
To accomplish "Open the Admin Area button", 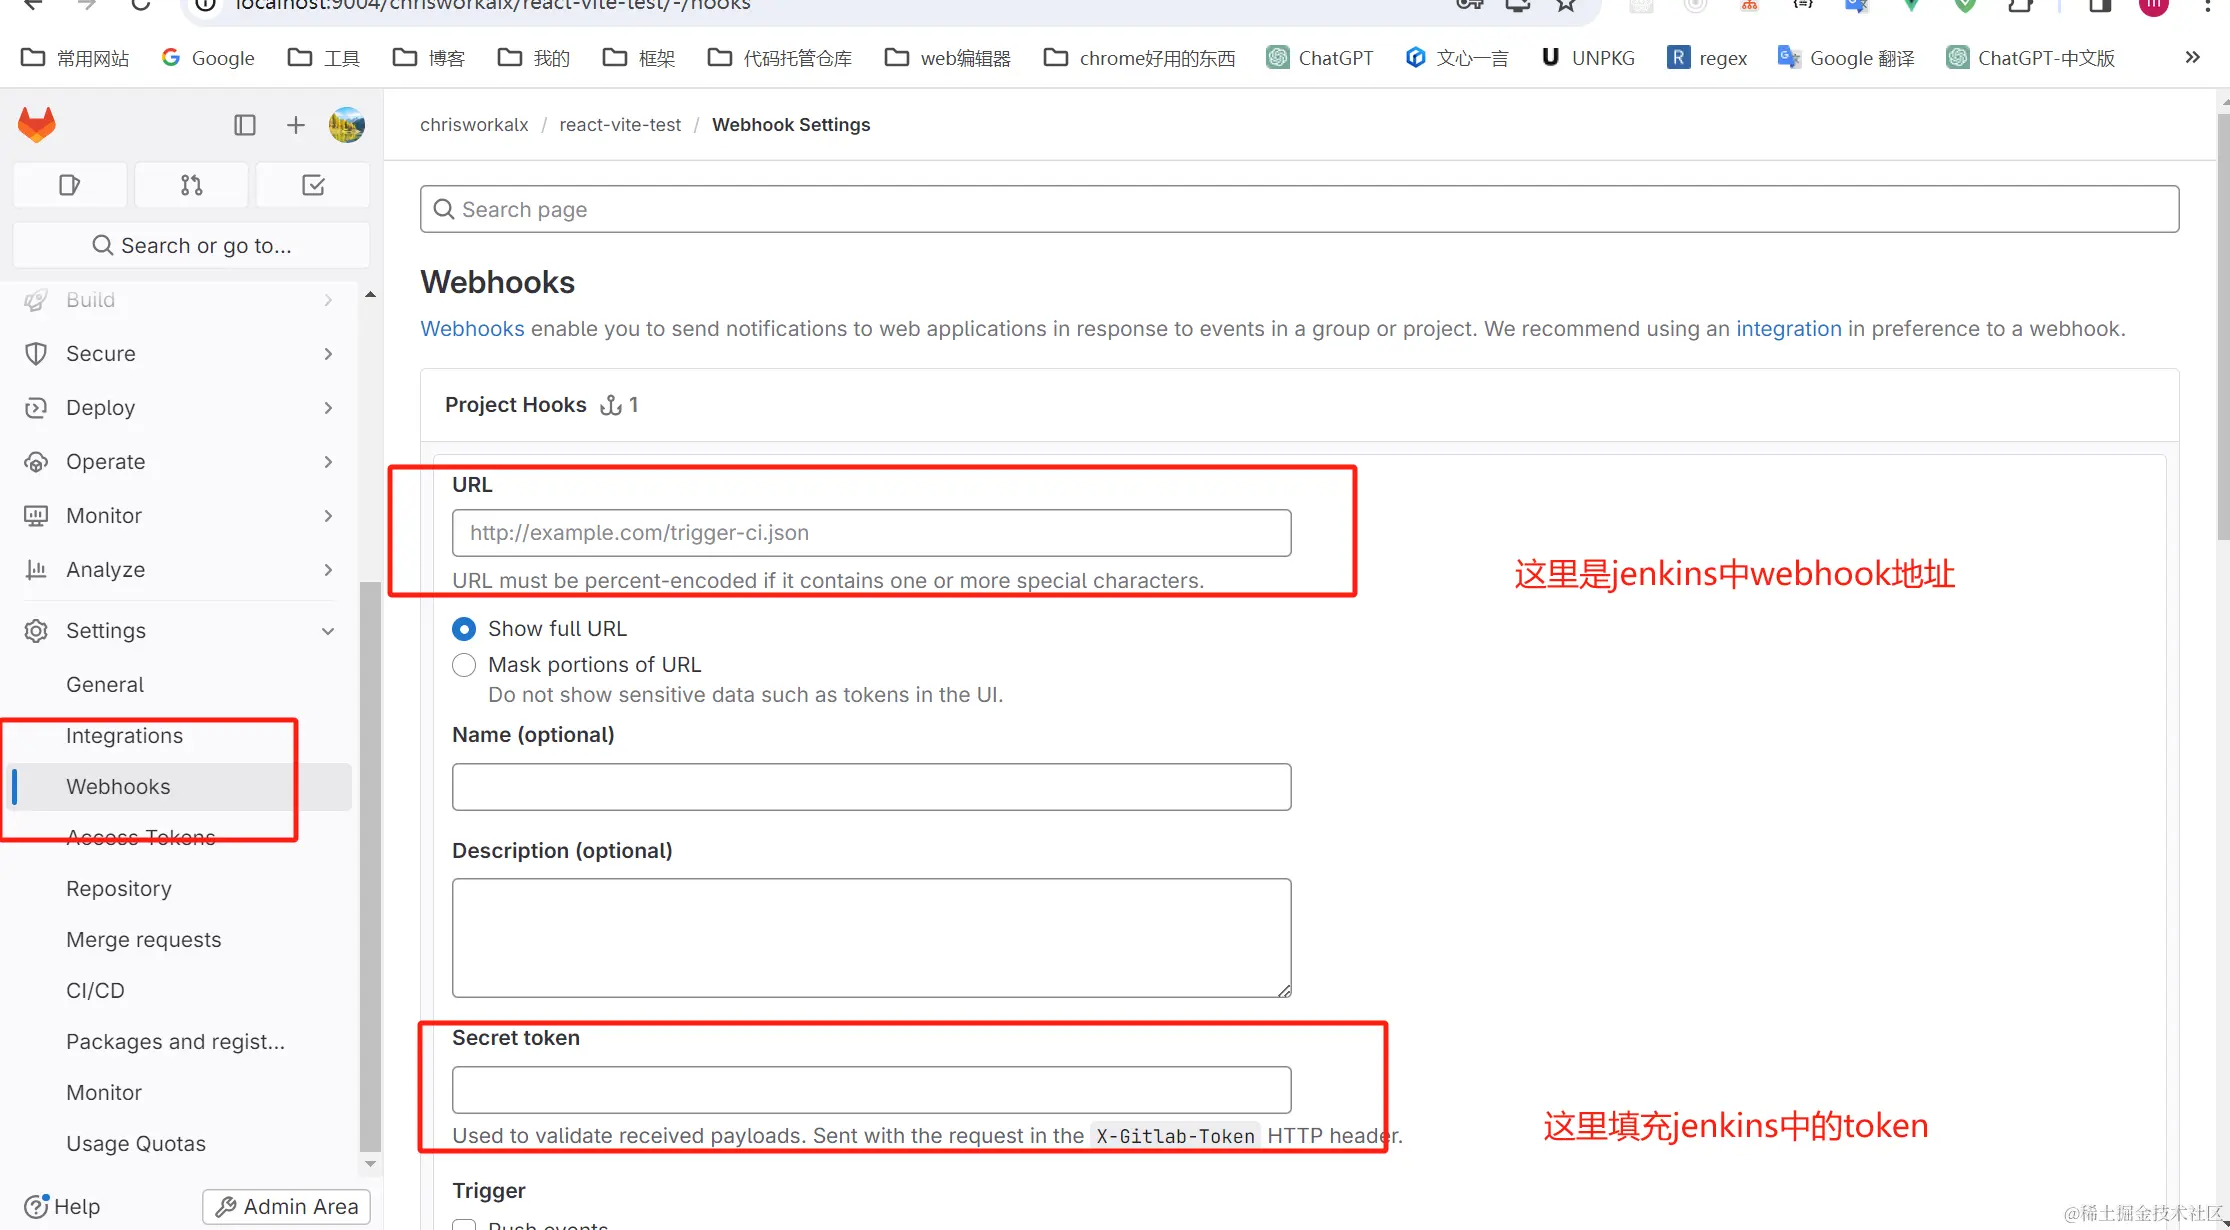I will tap(287, 1207).
